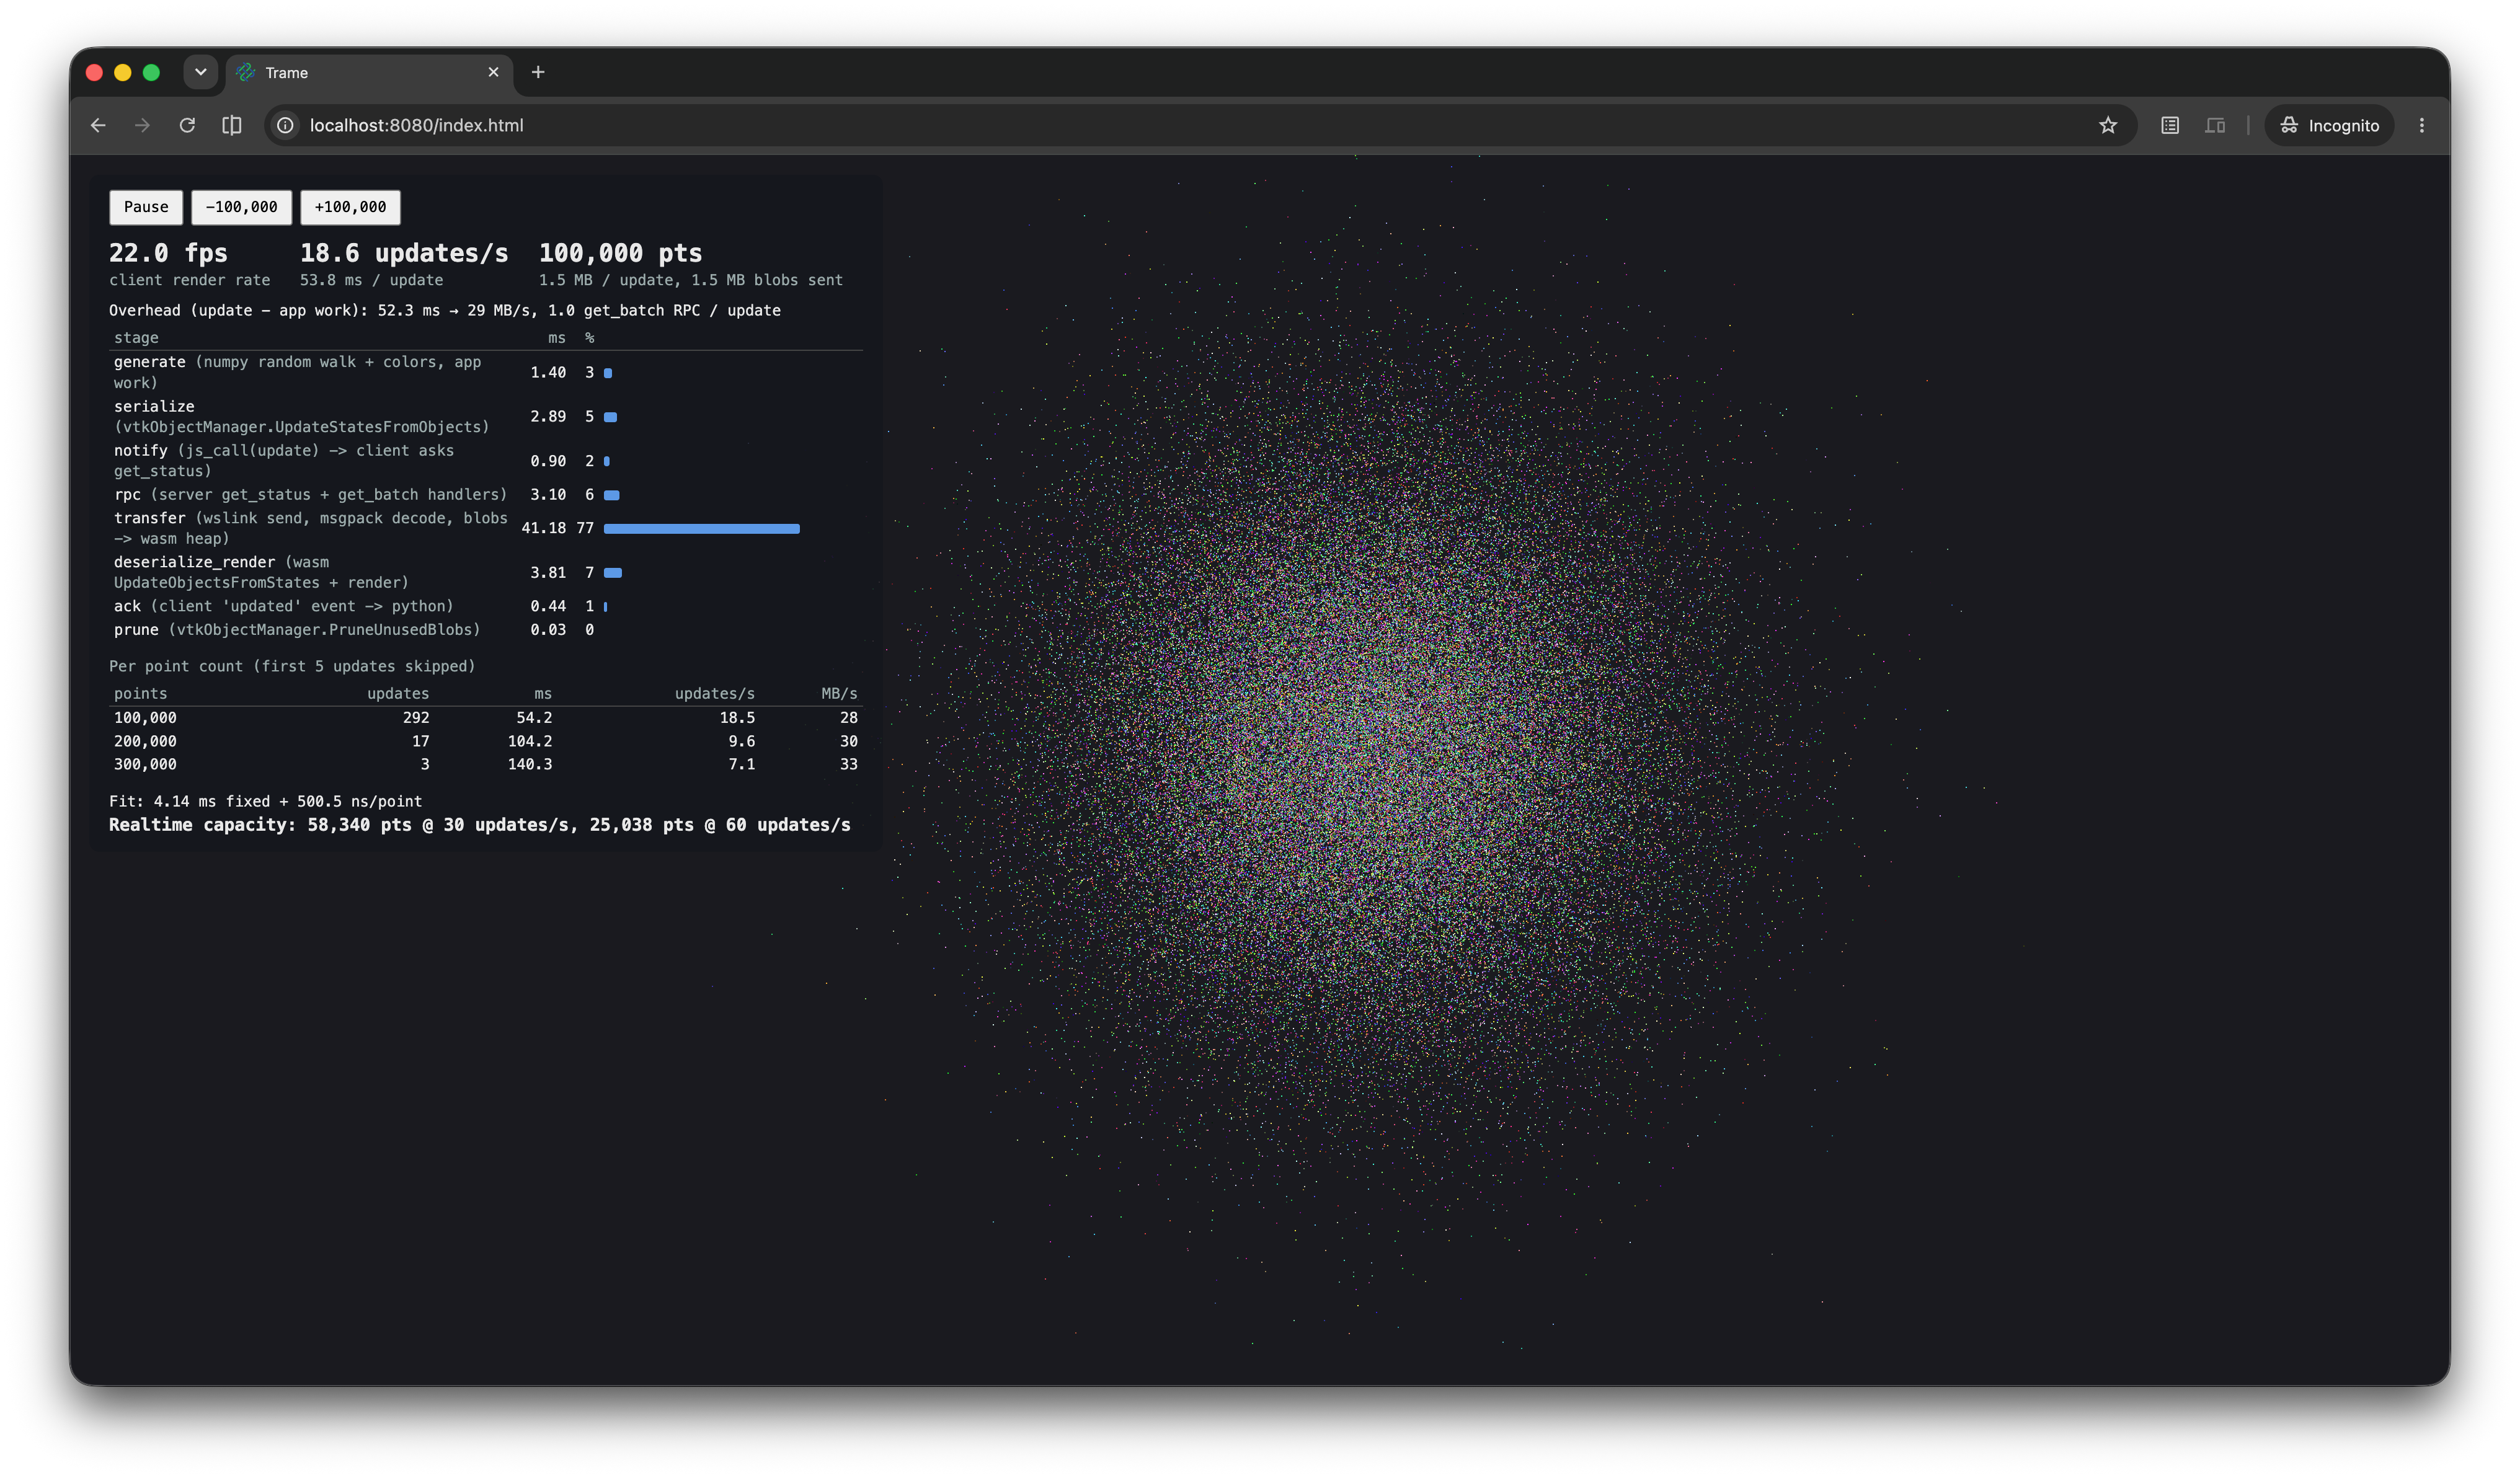This screenshot has width=2520, height=1478.
Task: Click the media/devices toolbar icon
Action: 2215,125
